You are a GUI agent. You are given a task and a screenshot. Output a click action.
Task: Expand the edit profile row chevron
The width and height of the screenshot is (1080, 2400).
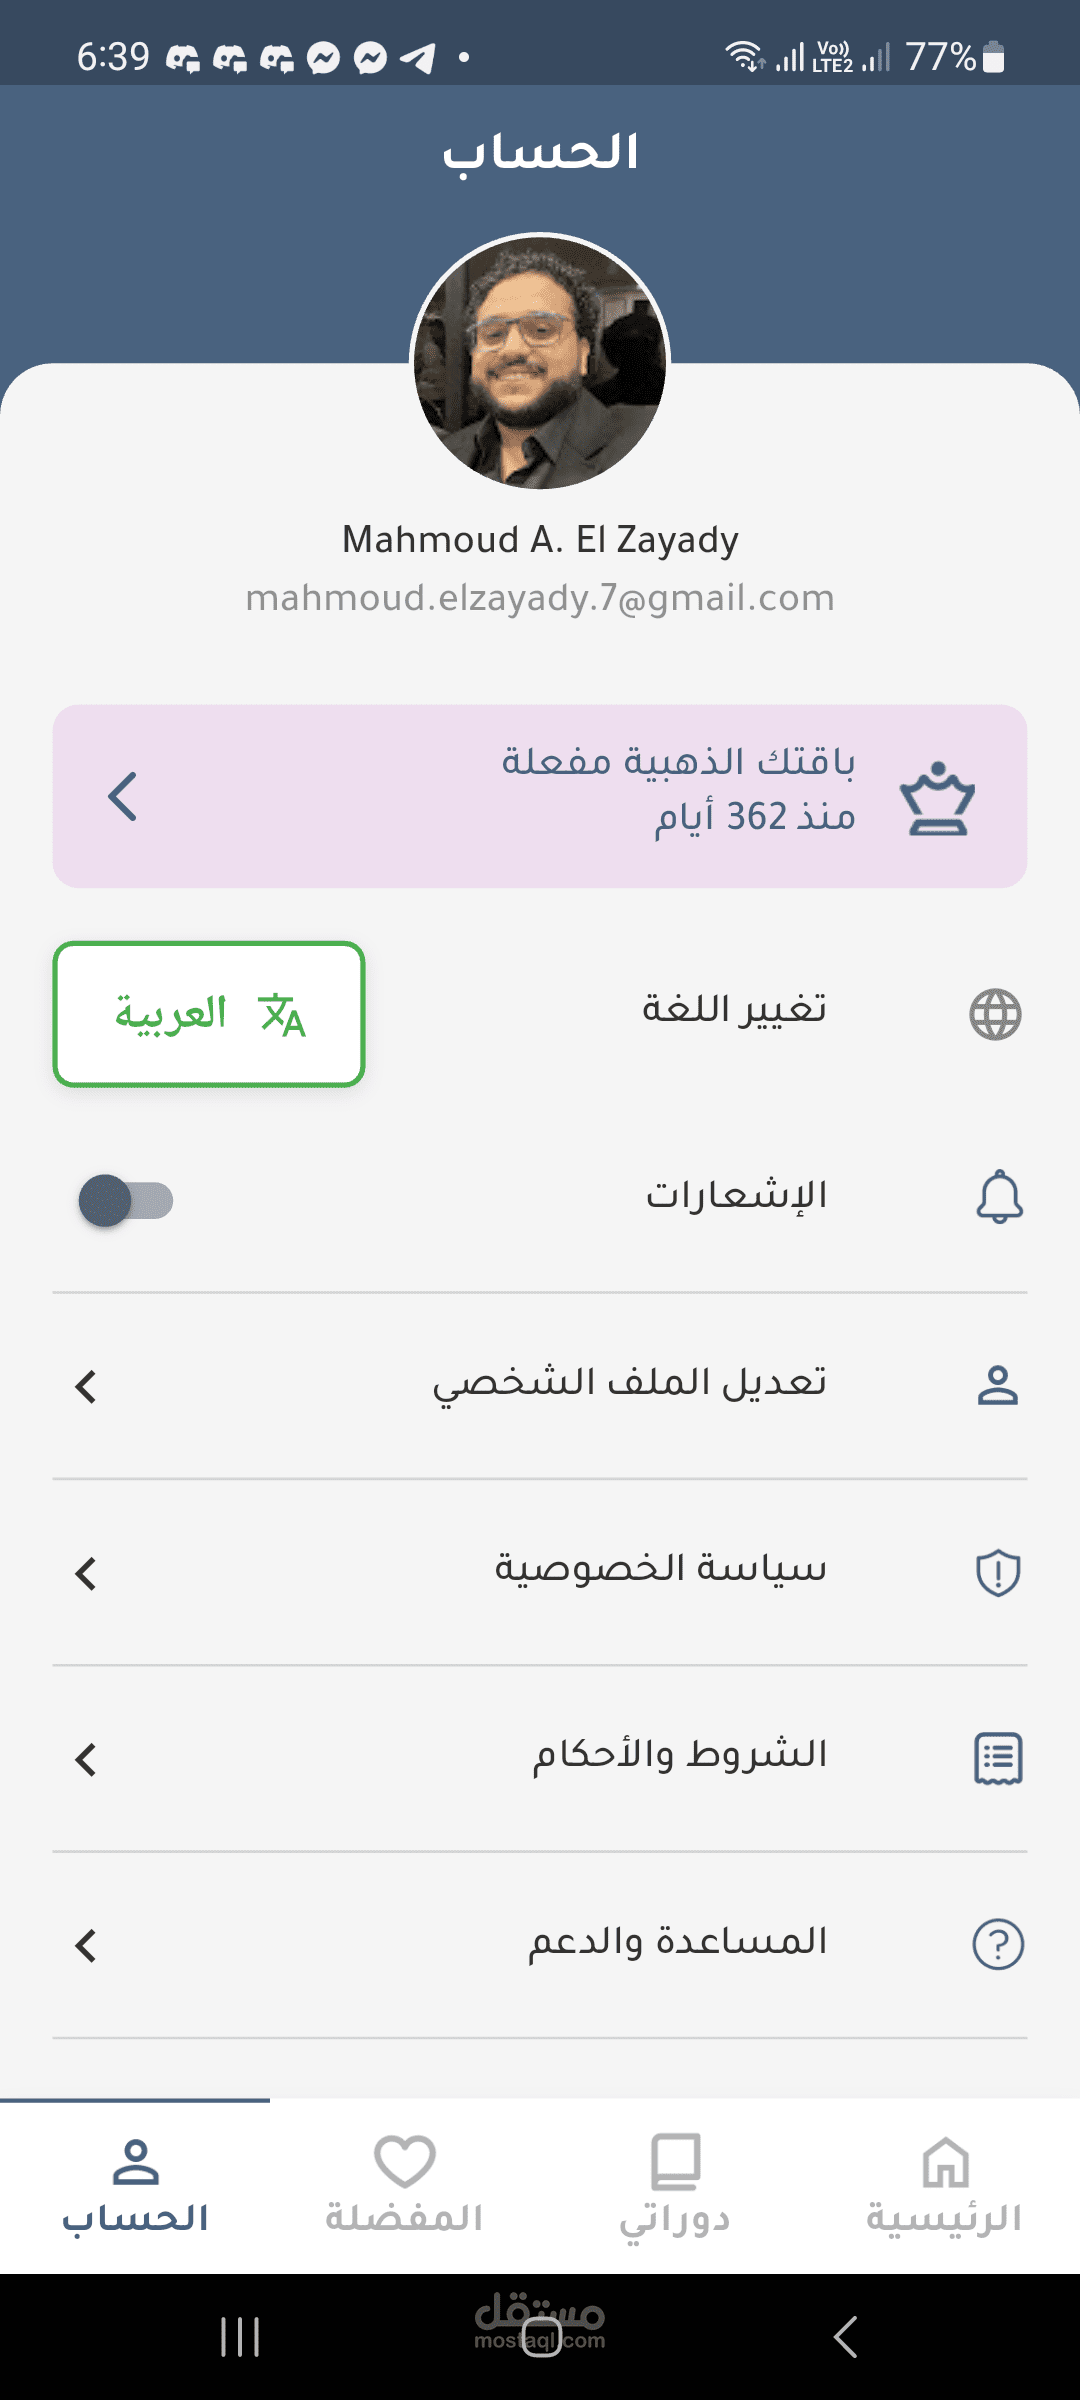86,1386
